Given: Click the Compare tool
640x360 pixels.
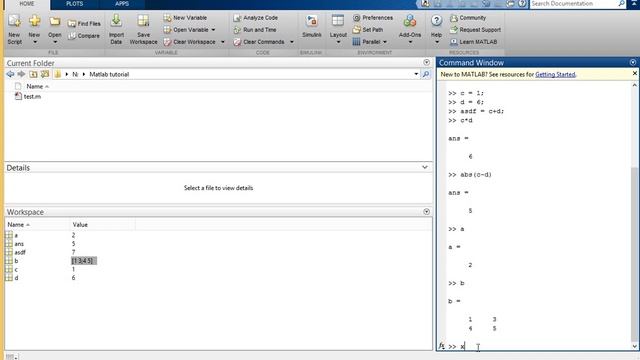Looking at the screenshot, I should click(x=84, y=36).
